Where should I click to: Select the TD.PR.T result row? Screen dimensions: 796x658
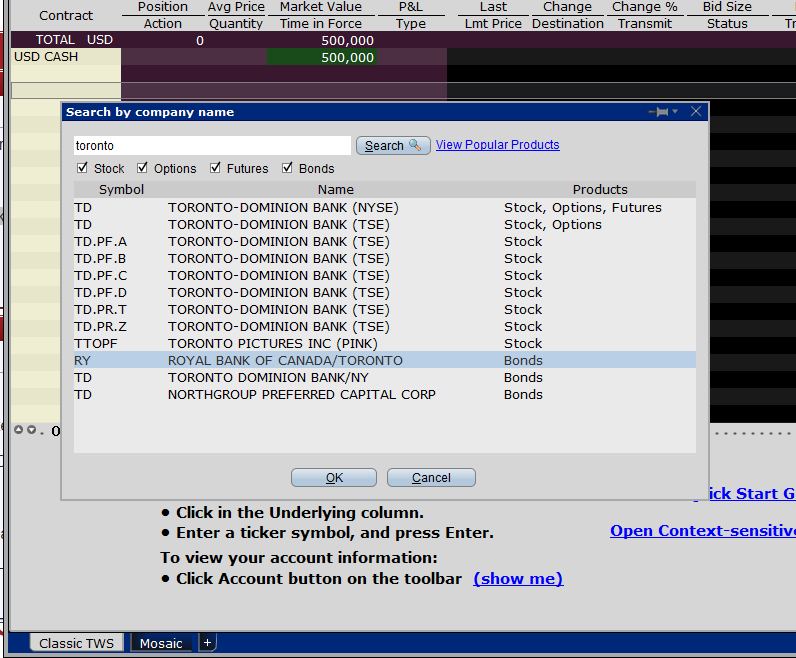tap(385, 310)
